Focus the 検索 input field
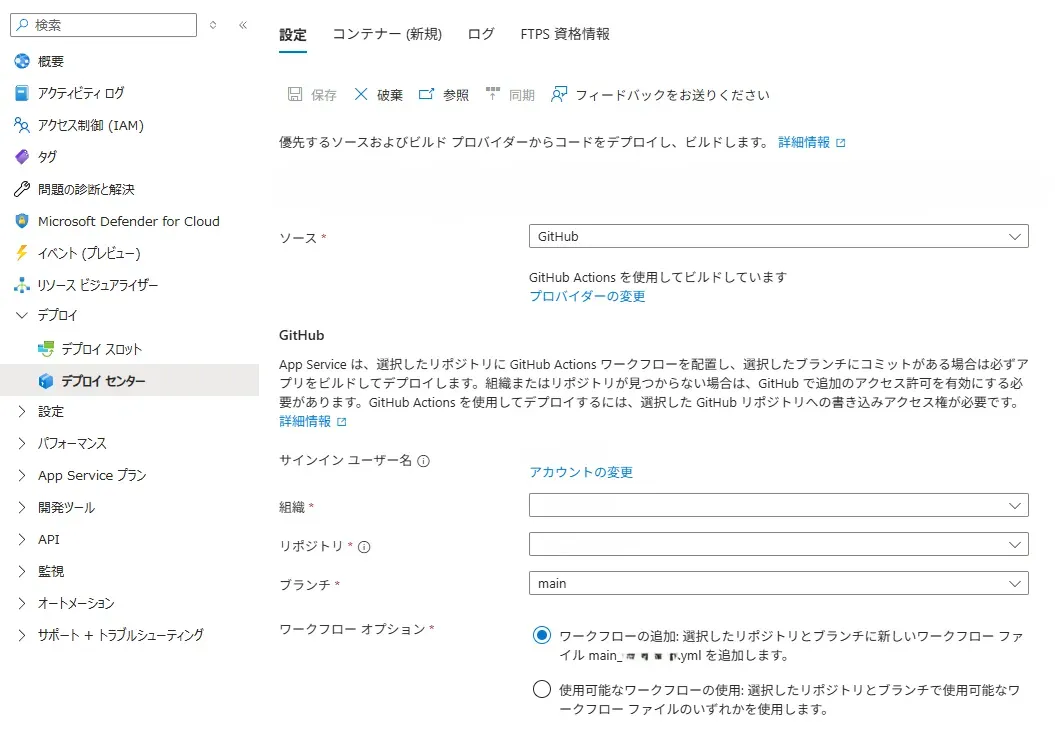The width and height of the screenshot is (1055, 739). [x=104, y=25]
